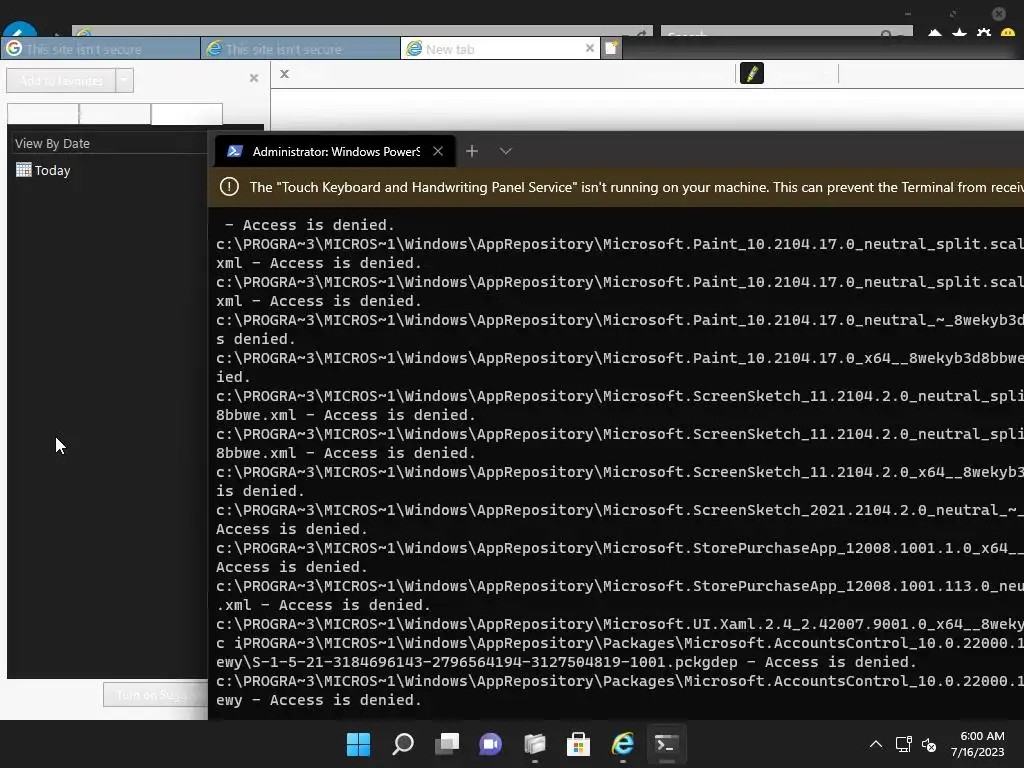Close the favorites side panel
1024x768 pixels.
[x=254, y=78]
